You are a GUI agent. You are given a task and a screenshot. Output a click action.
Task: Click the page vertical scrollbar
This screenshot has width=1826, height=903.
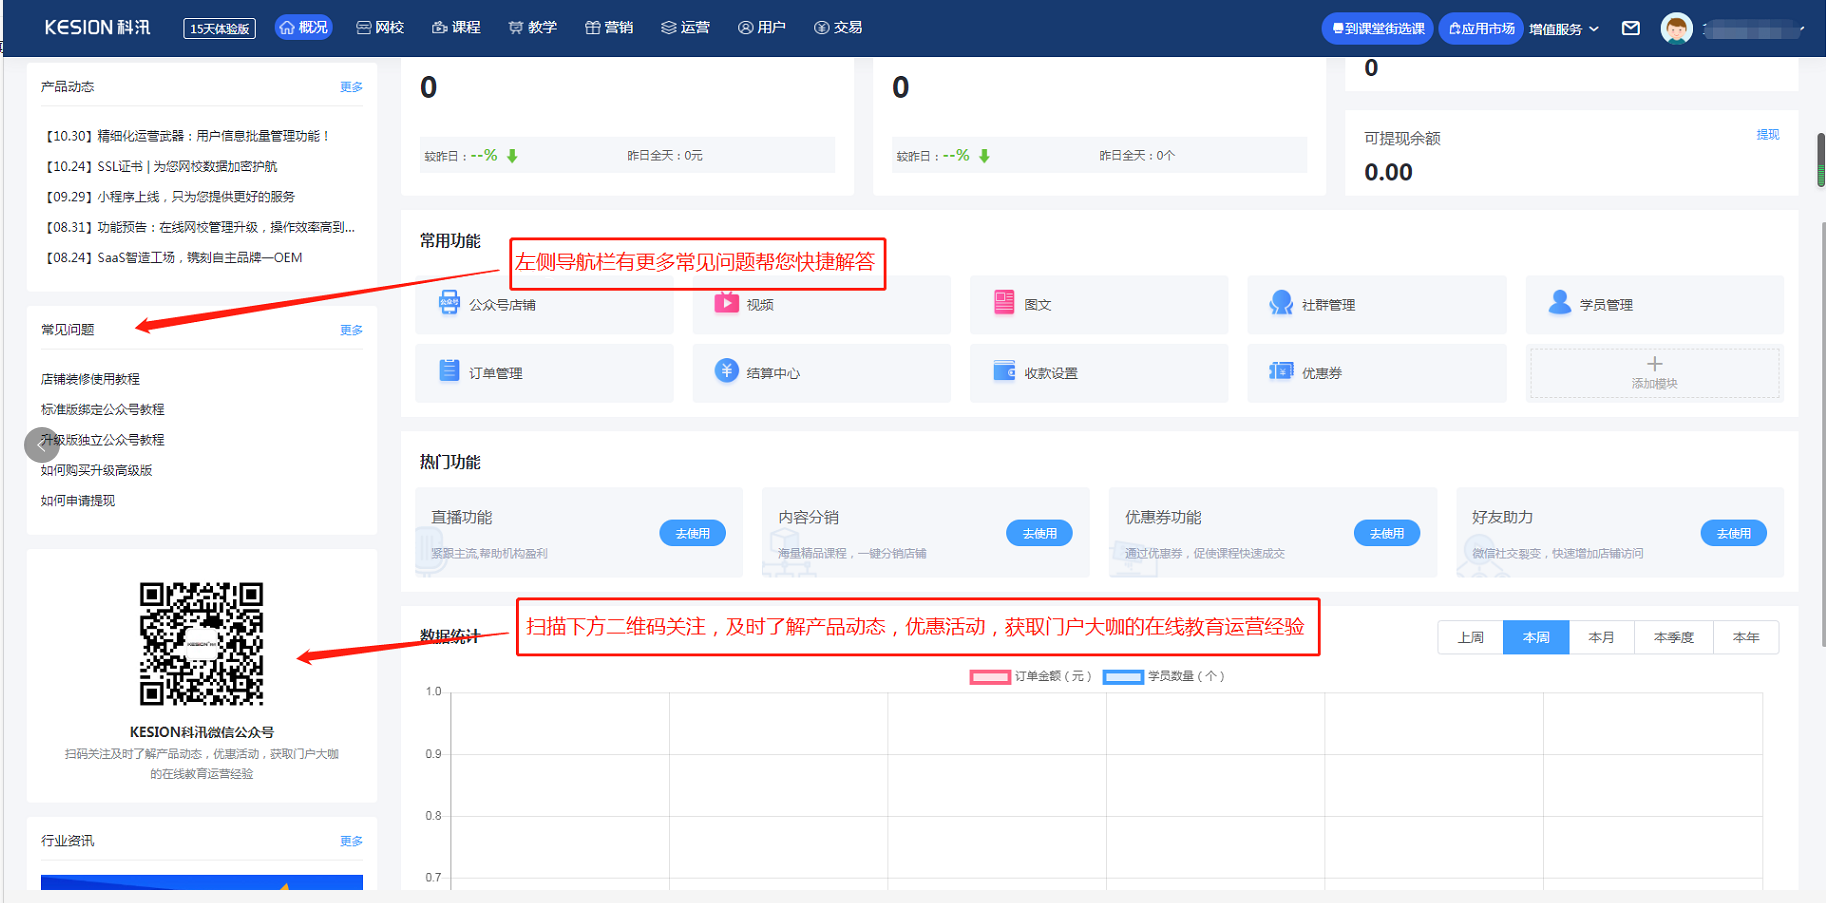[x=1820, y=160]
